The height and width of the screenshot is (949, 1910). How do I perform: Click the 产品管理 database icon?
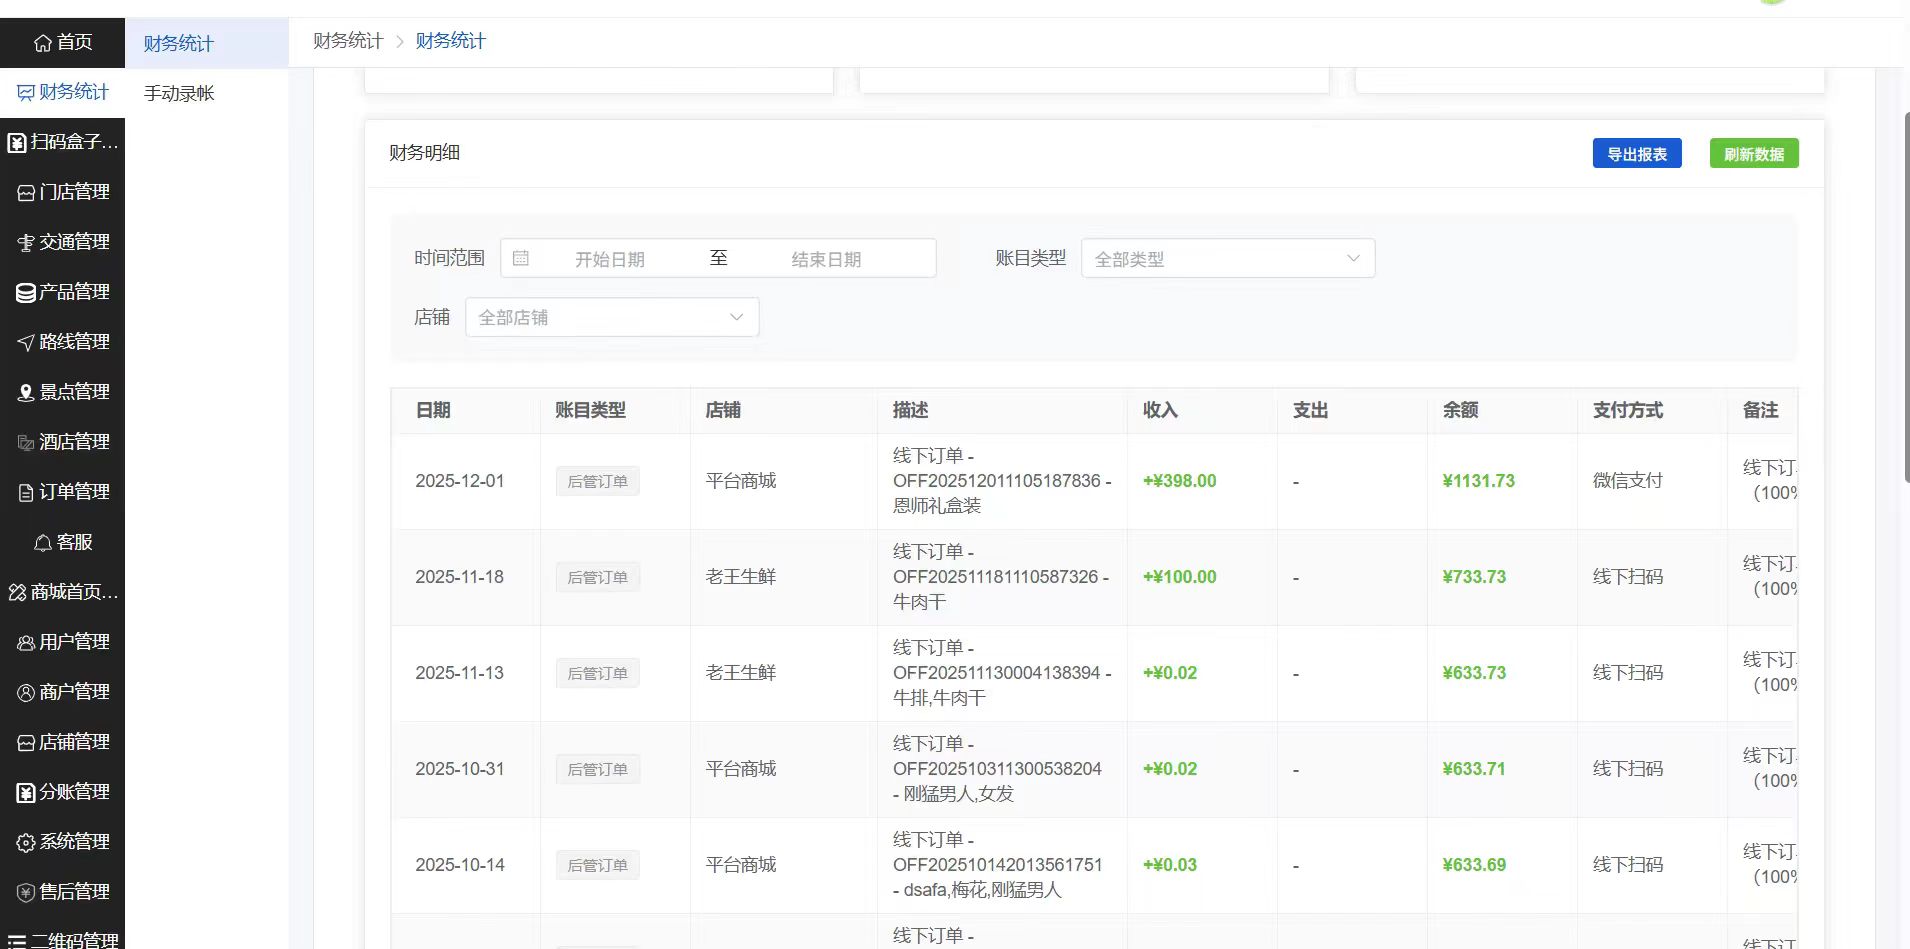[x=26, y=293]
